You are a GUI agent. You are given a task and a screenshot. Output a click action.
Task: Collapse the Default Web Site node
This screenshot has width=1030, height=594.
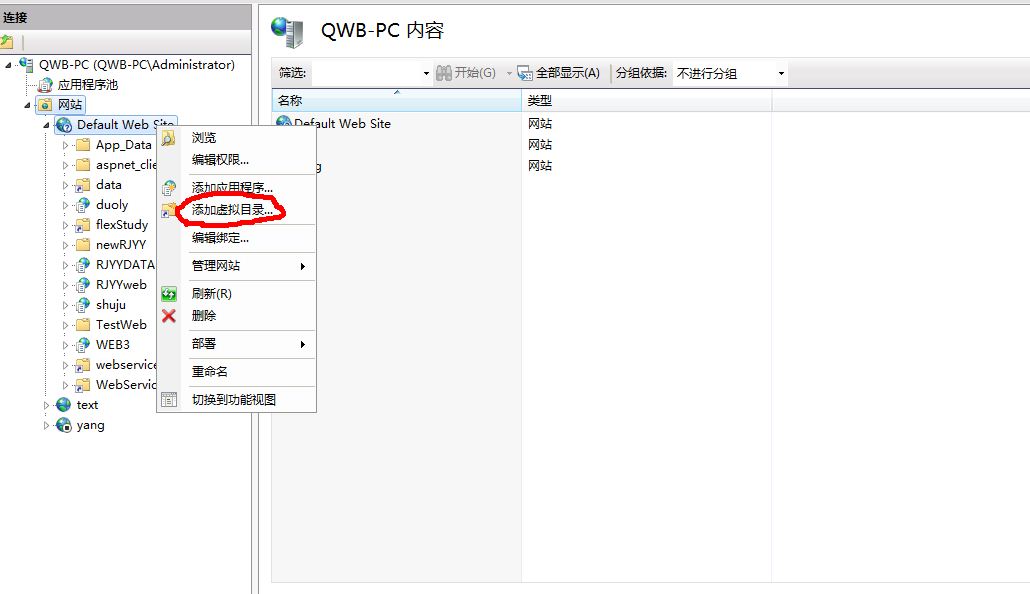[47, 125]
